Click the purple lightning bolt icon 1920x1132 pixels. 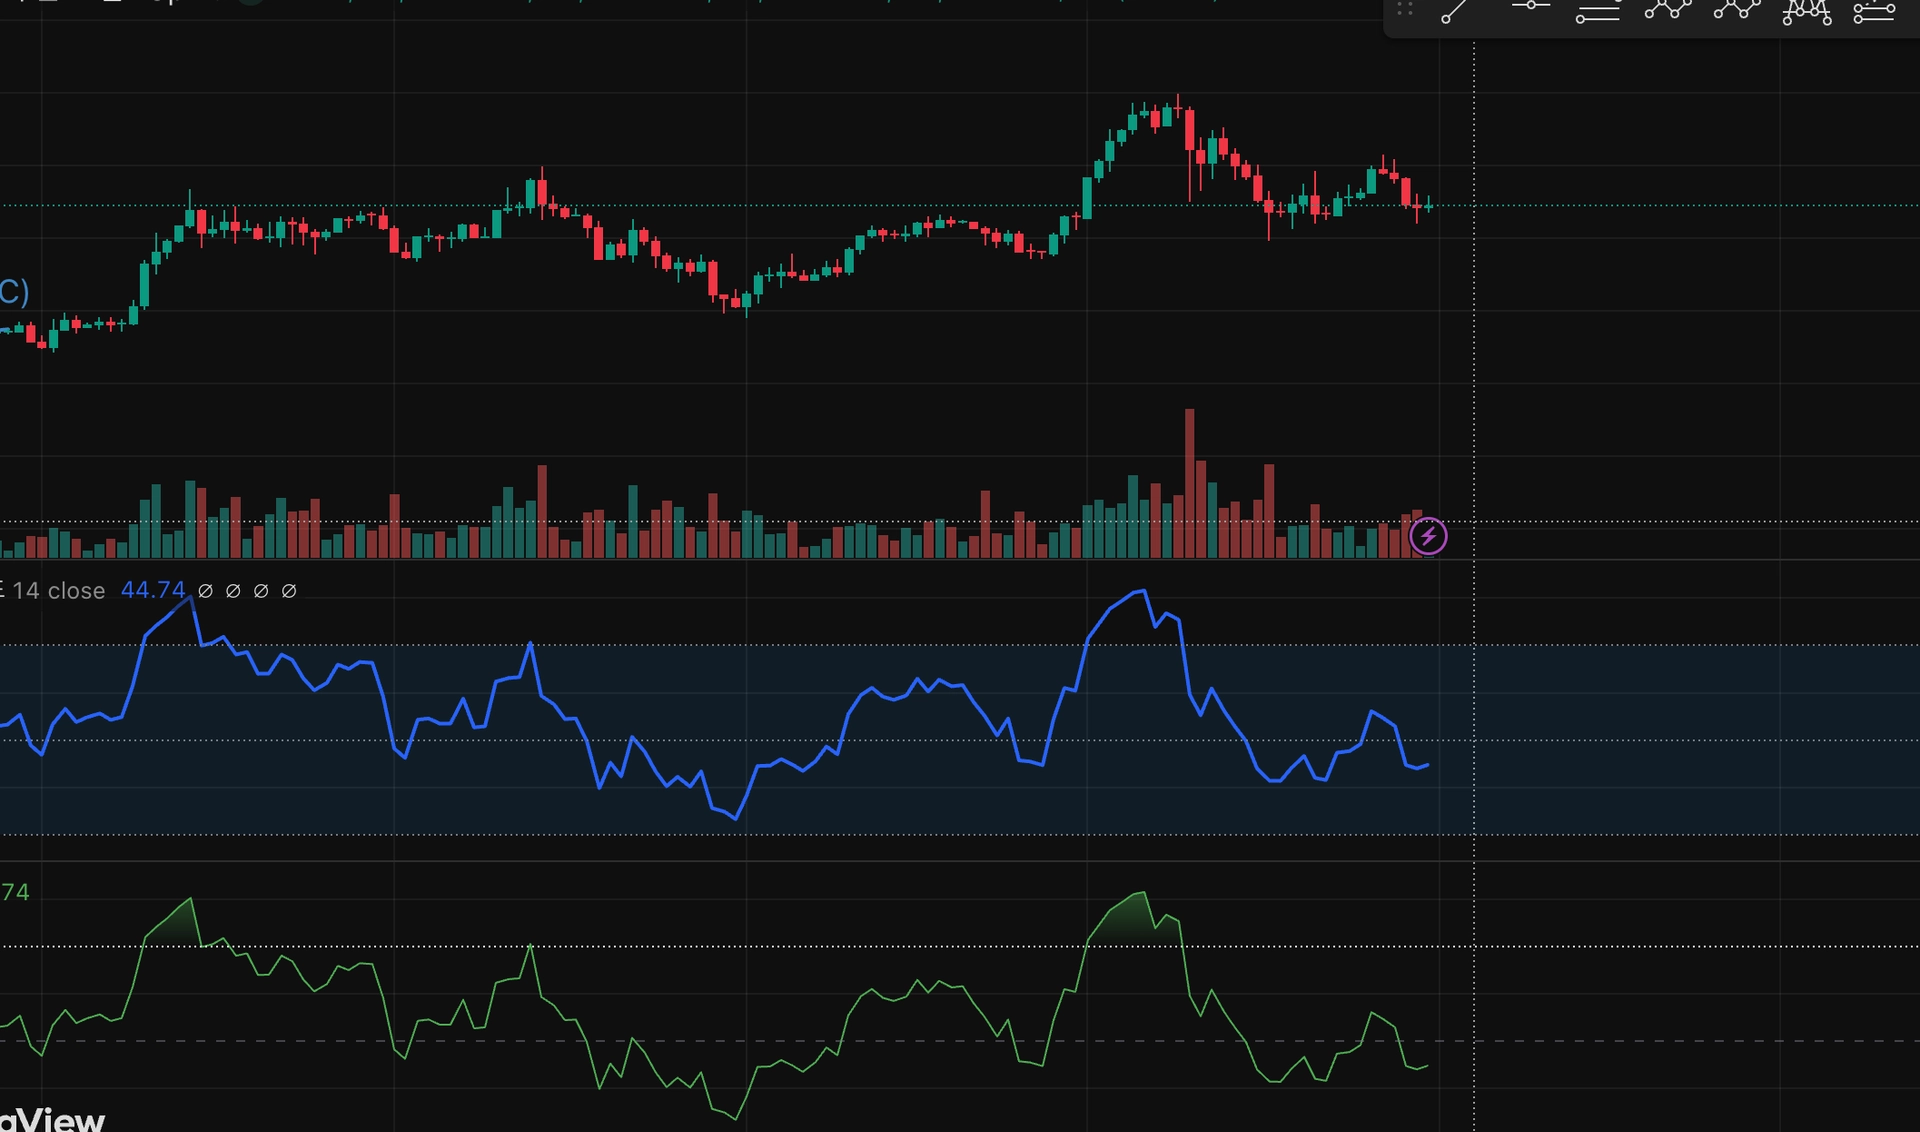(1428, 537)
